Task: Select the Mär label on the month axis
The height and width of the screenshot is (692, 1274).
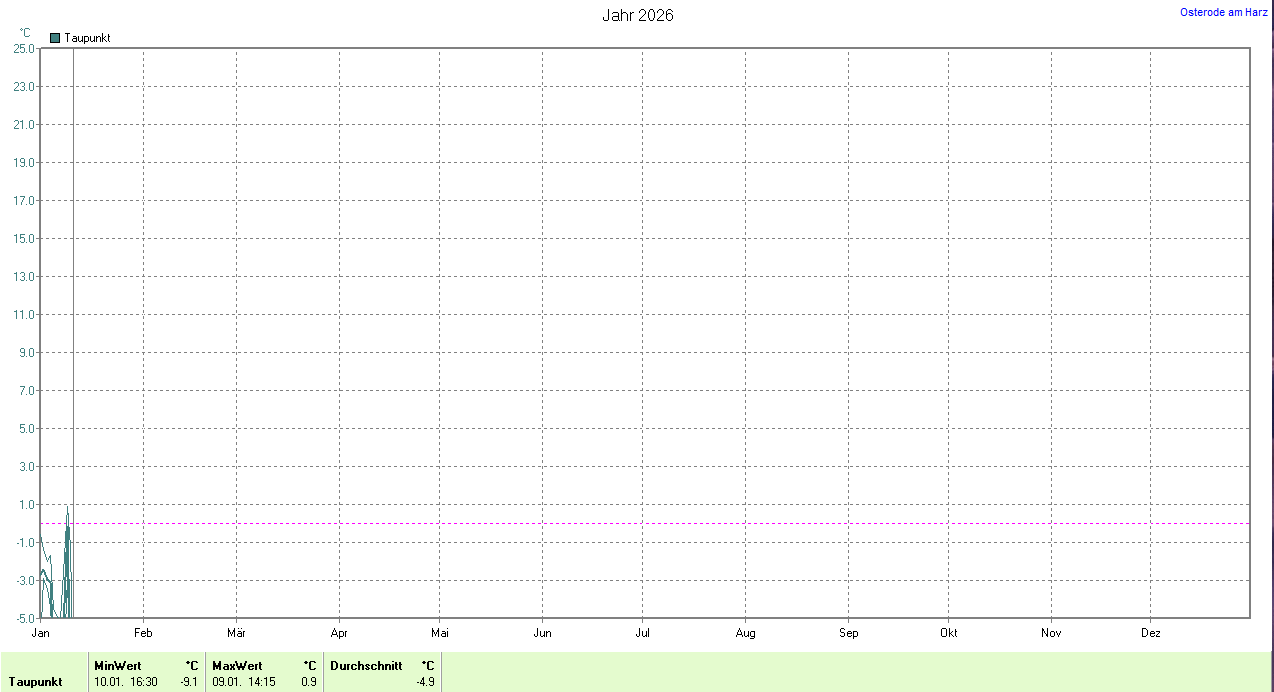Action: tap(236, 633)
